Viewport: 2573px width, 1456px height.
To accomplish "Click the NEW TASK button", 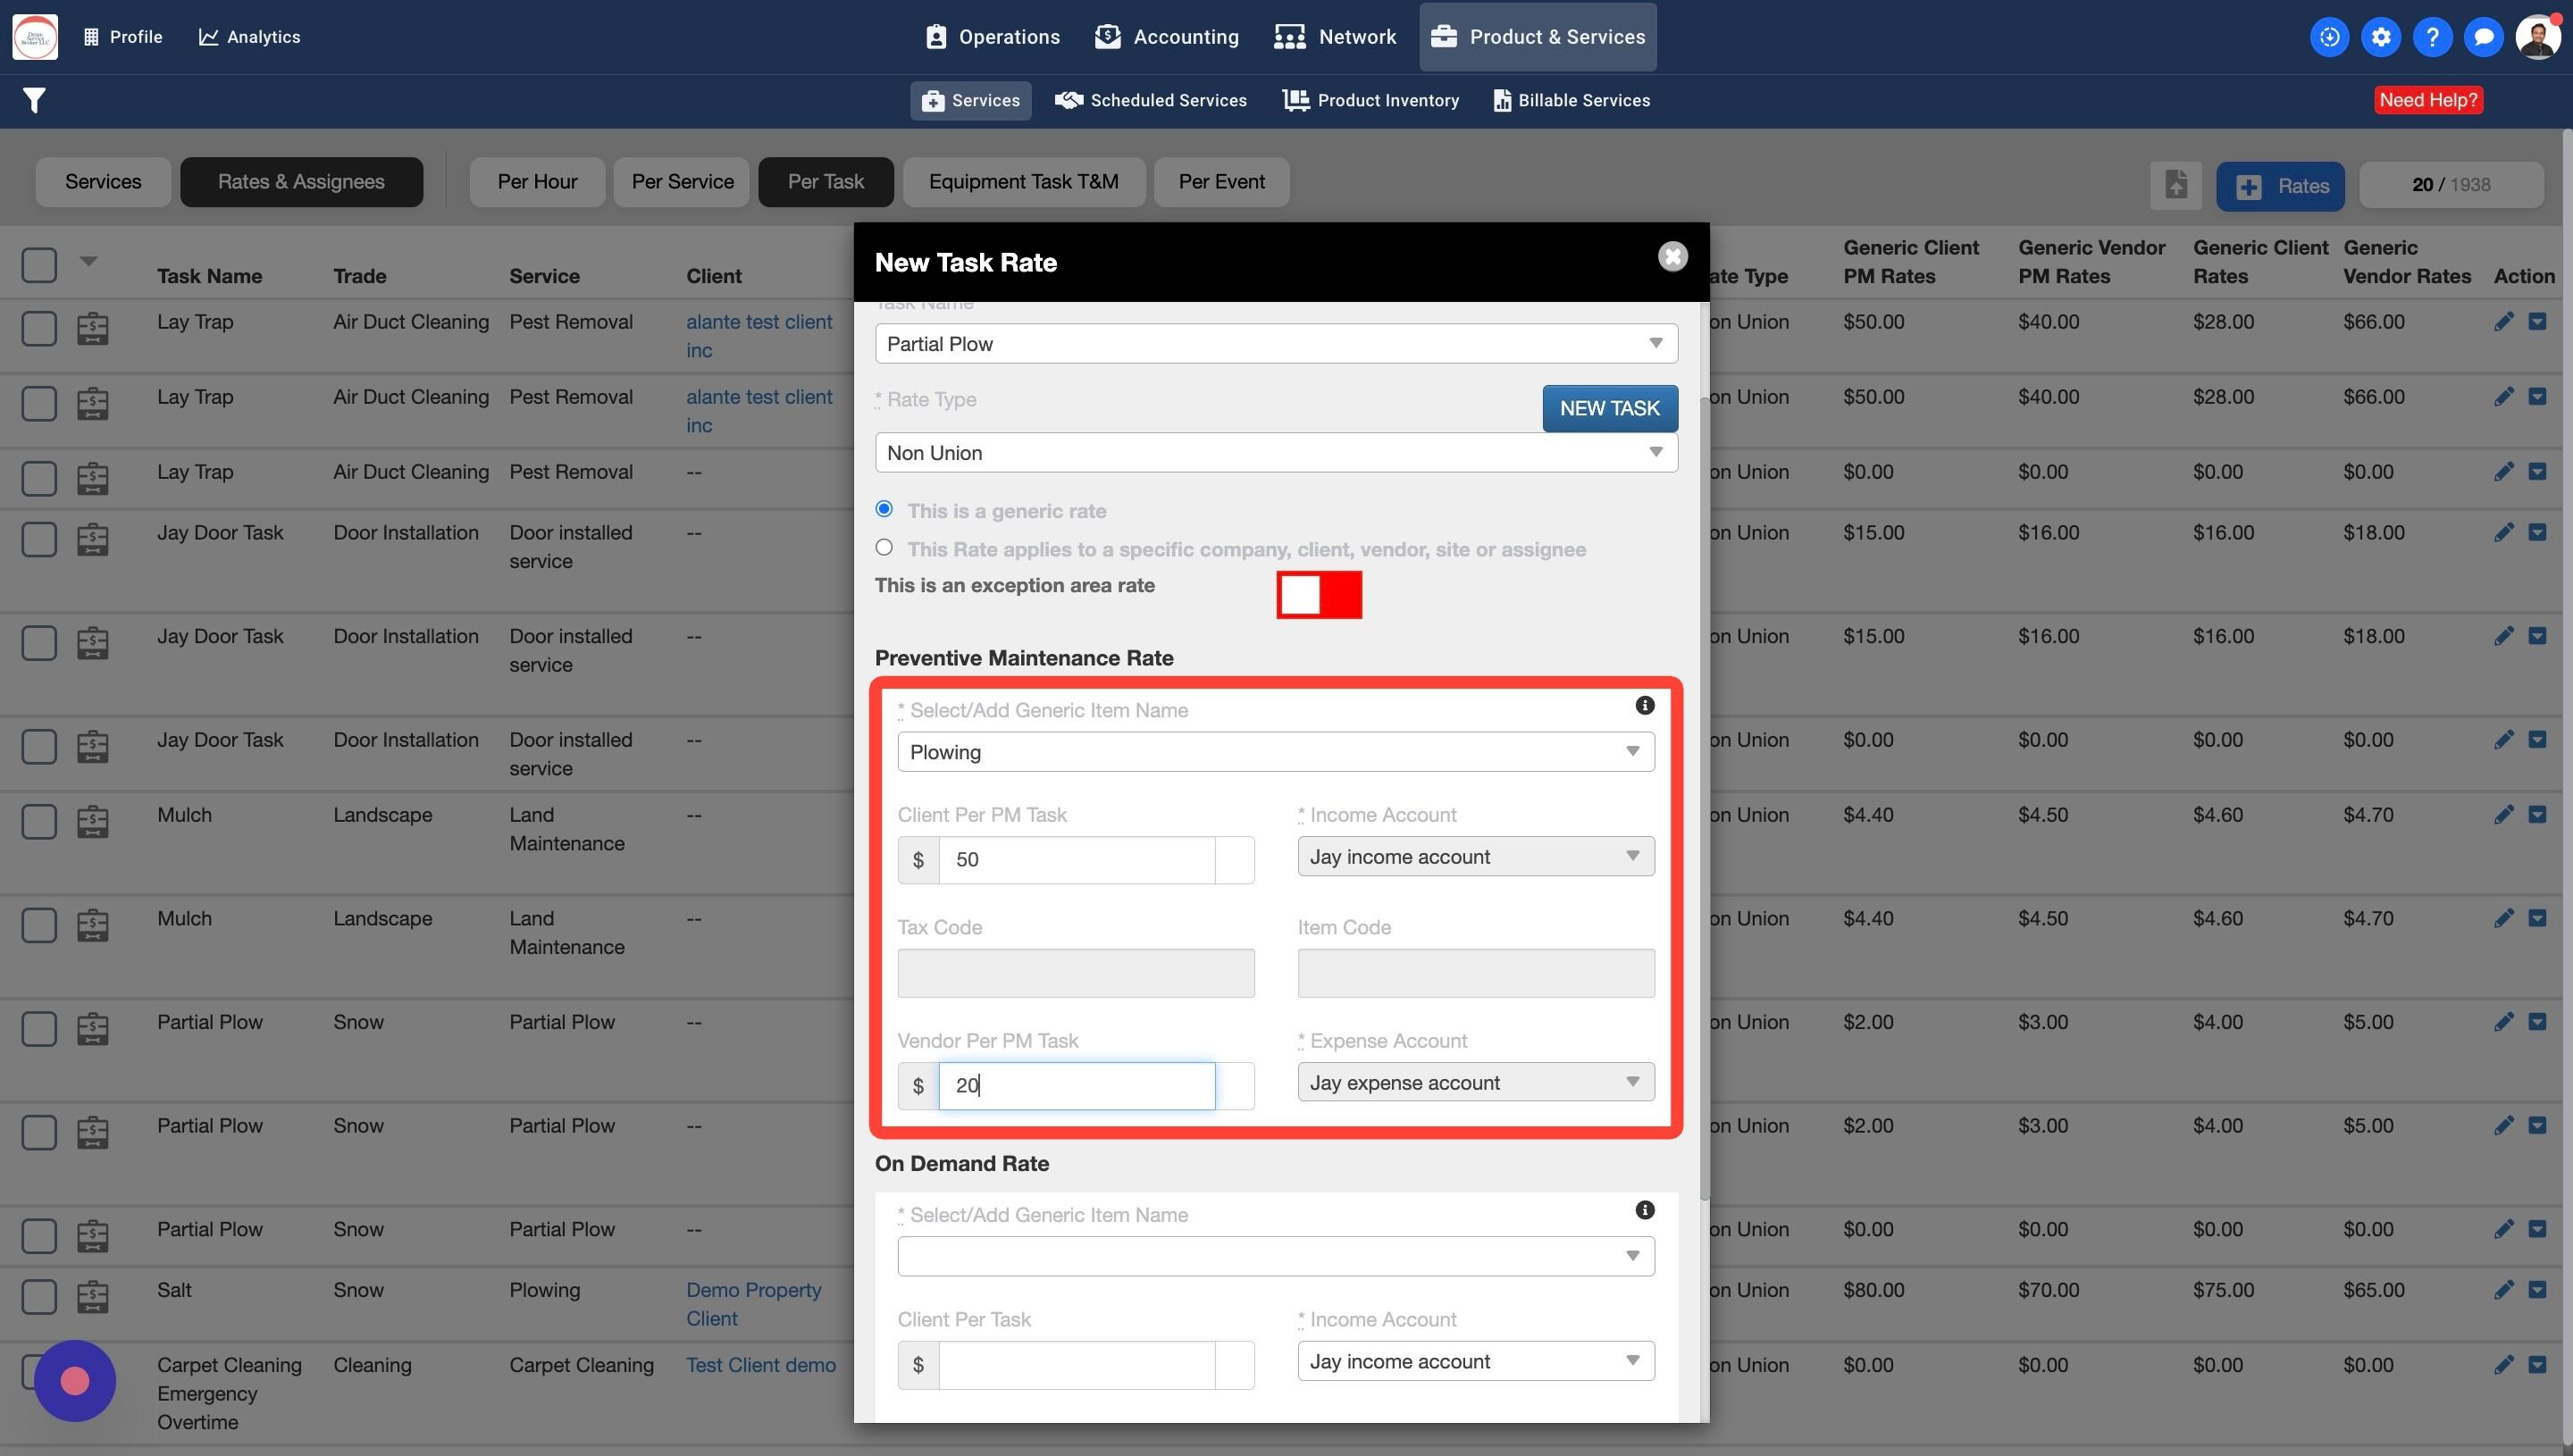I will point(1609,408).
